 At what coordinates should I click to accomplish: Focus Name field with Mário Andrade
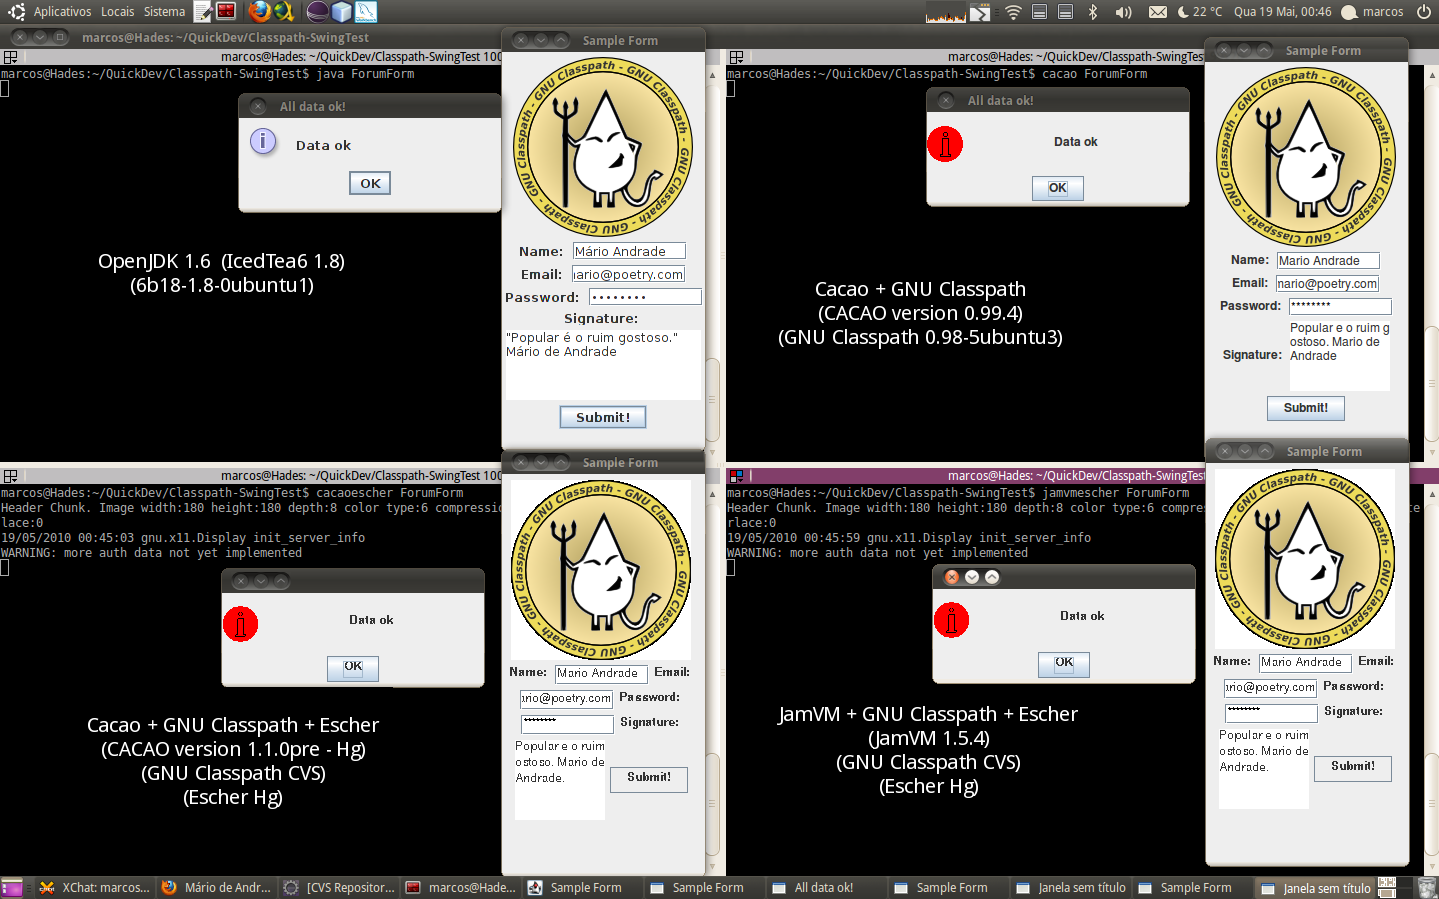pyautogui.click(x=629, y=251)
